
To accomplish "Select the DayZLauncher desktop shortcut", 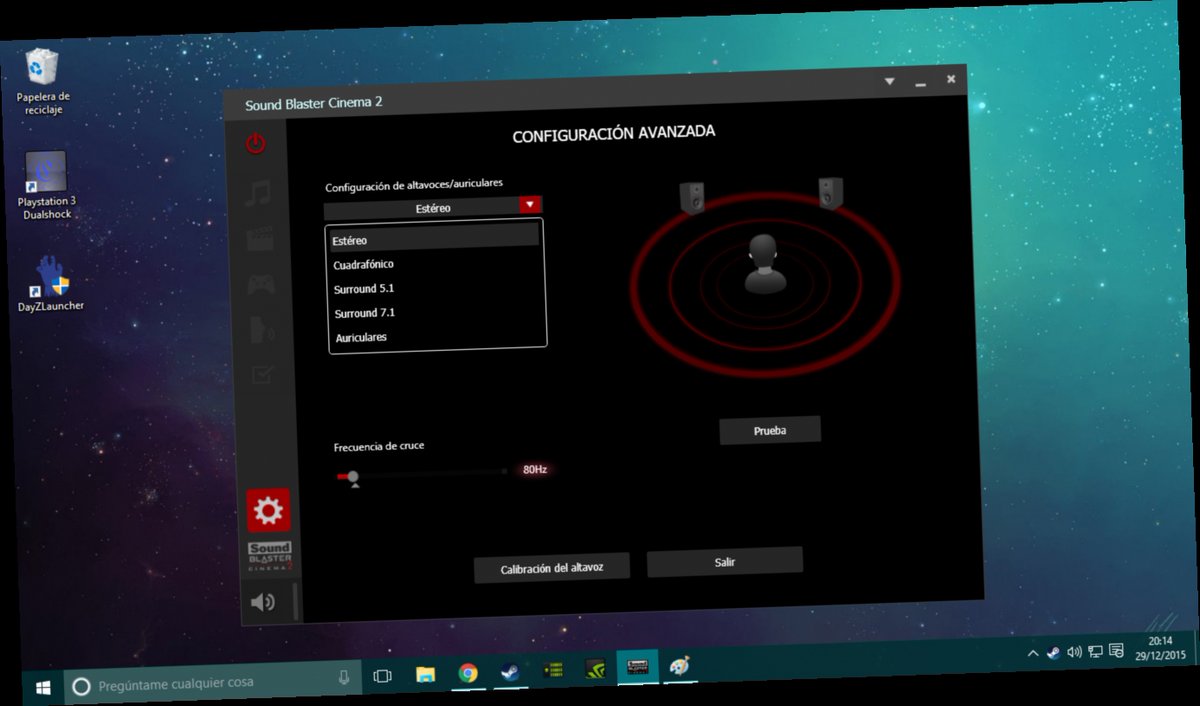I will (51, 284).
